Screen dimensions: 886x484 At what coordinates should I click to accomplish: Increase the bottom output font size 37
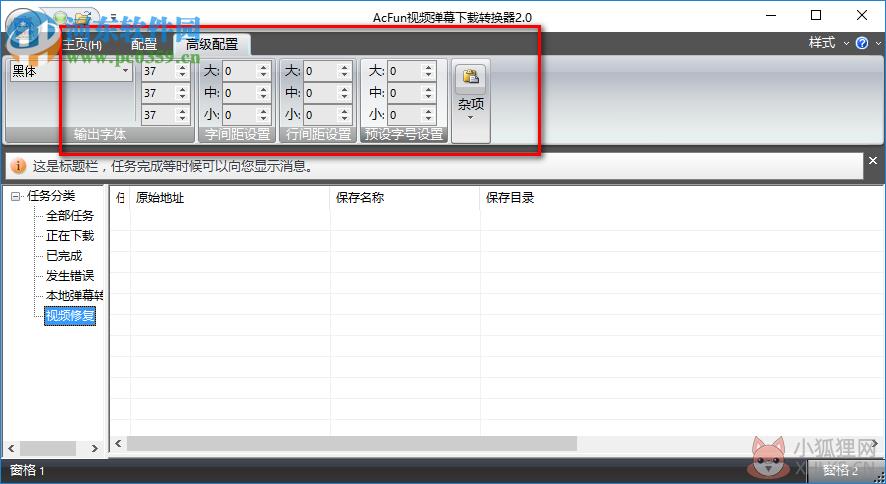coord(182,112)
